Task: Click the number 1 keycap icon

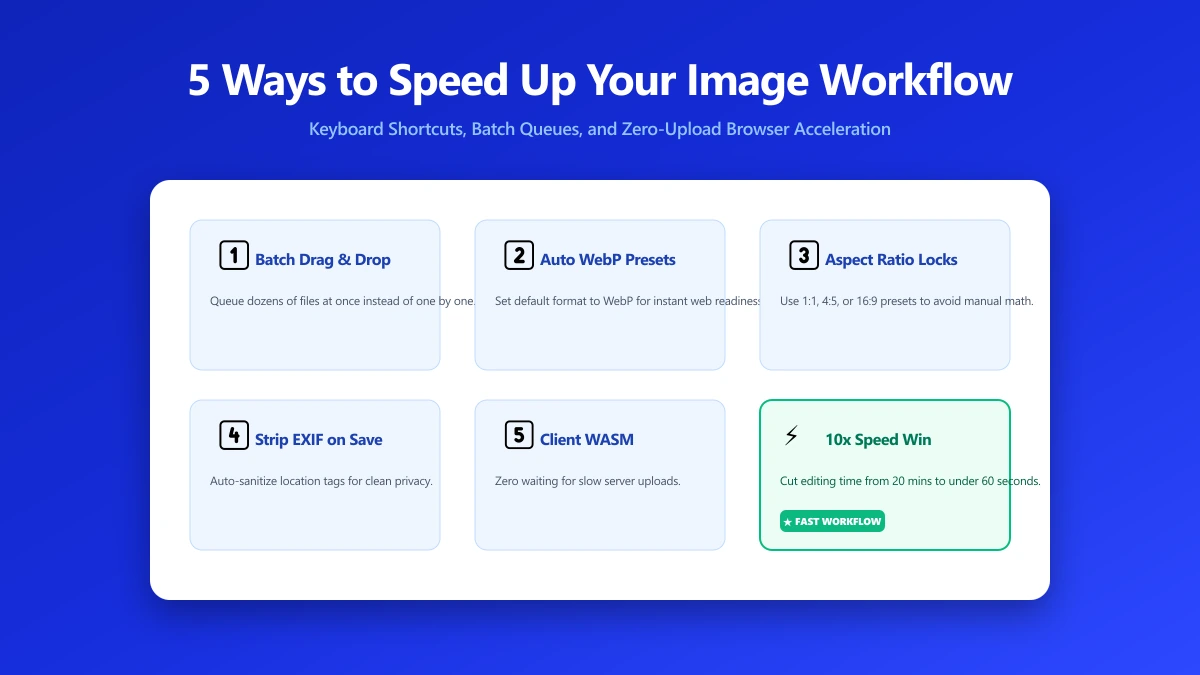Action: tap(234, 256)
